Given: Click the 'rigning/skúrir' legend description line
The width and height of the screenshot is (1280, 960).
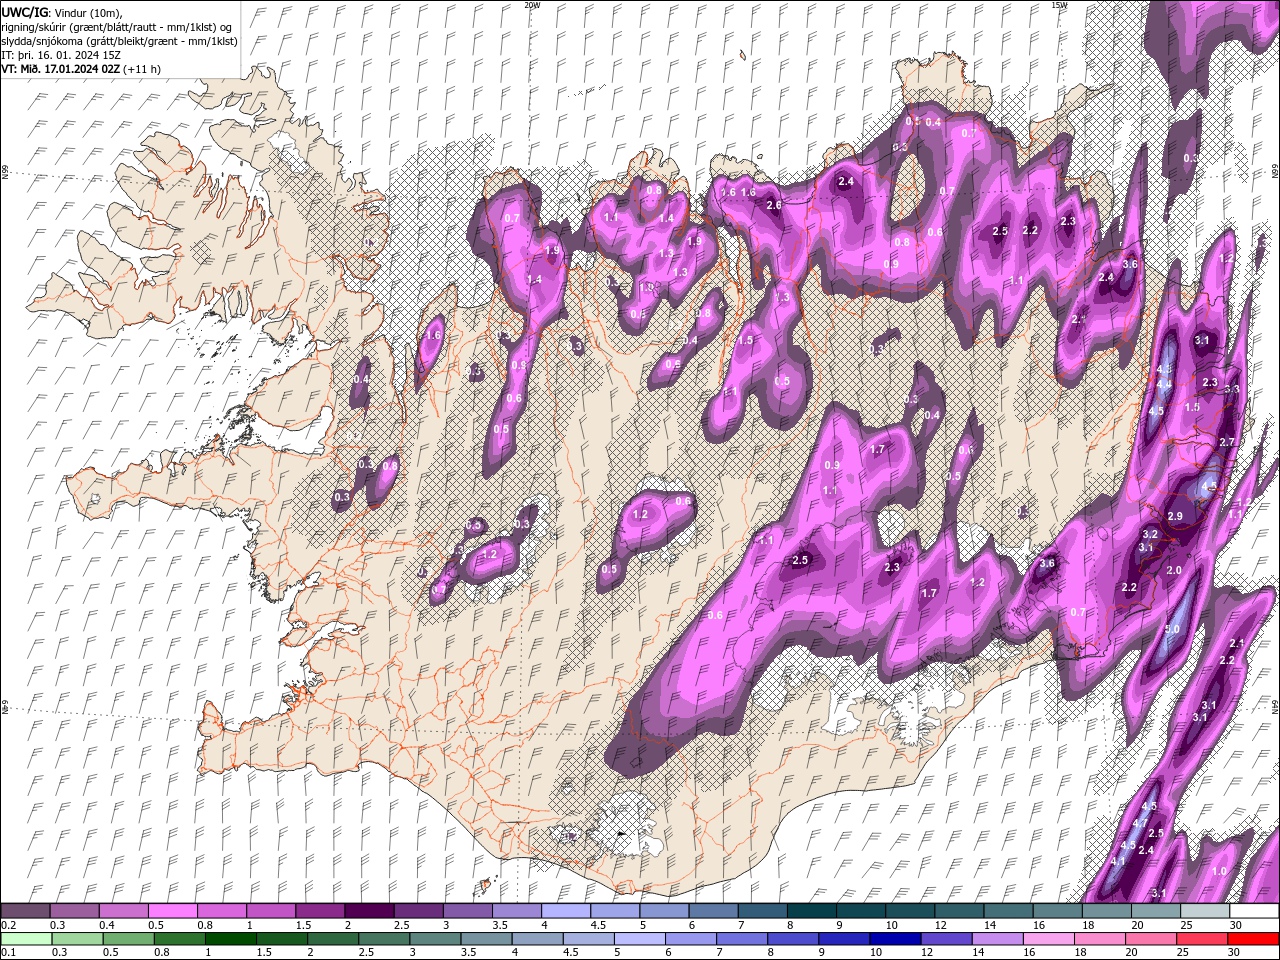Looking at the screenshot, I should point(116,26).
